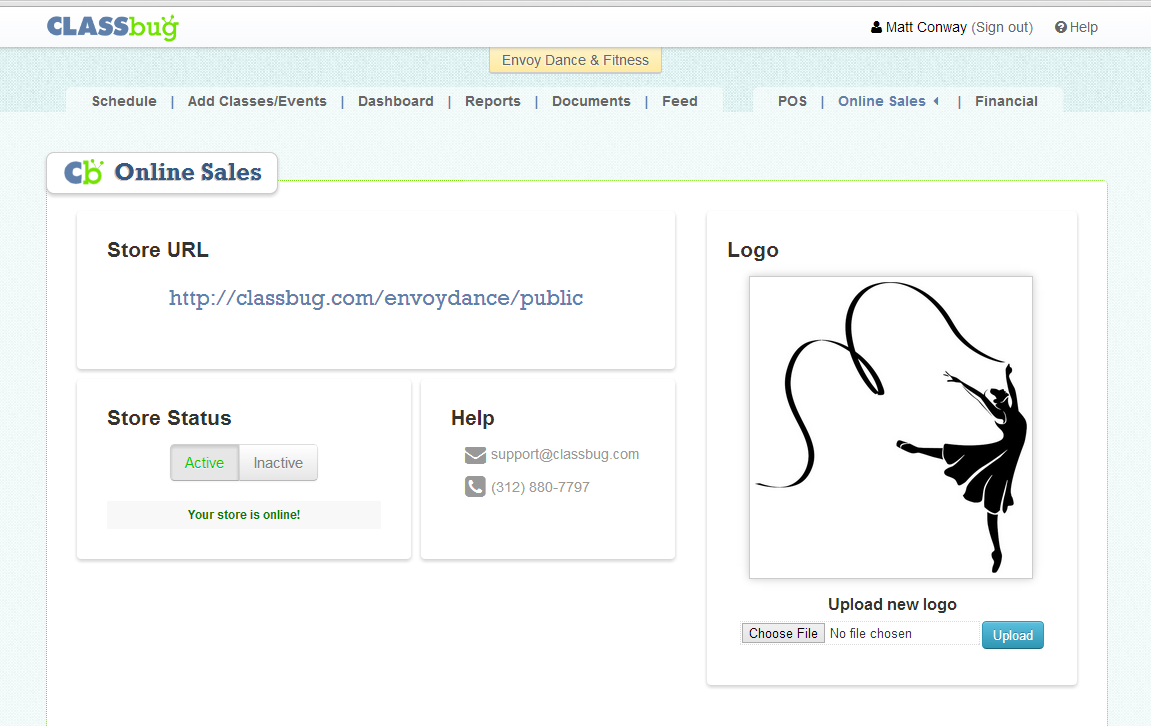Go to Add Classes/Events
Image resolution: width=1151 pixels, height=726 pixels.
click(257, 101)
